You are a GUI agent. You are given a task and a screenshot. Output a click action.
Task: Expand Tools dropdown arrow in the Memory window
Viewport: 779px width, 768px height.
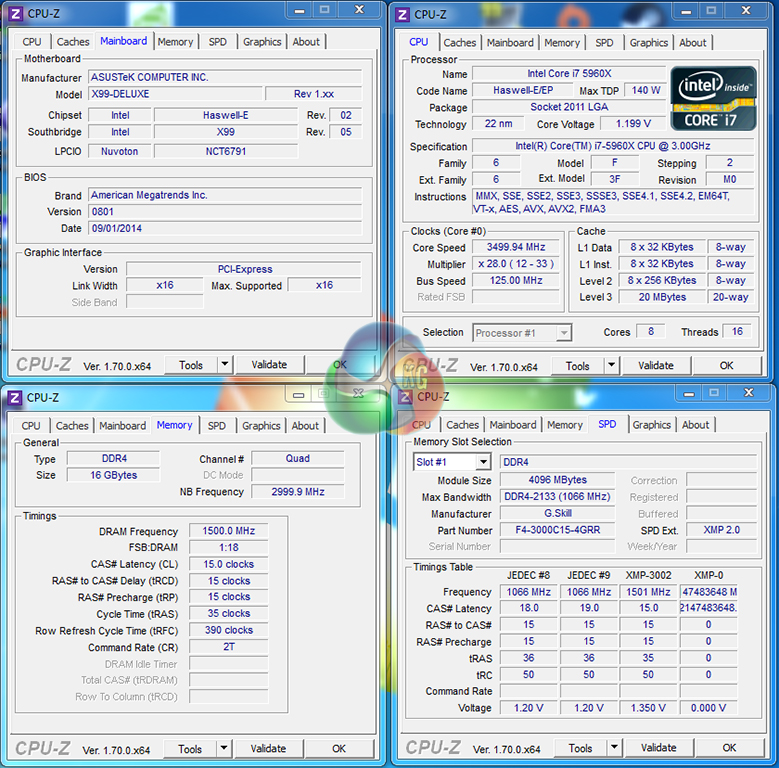223,749
